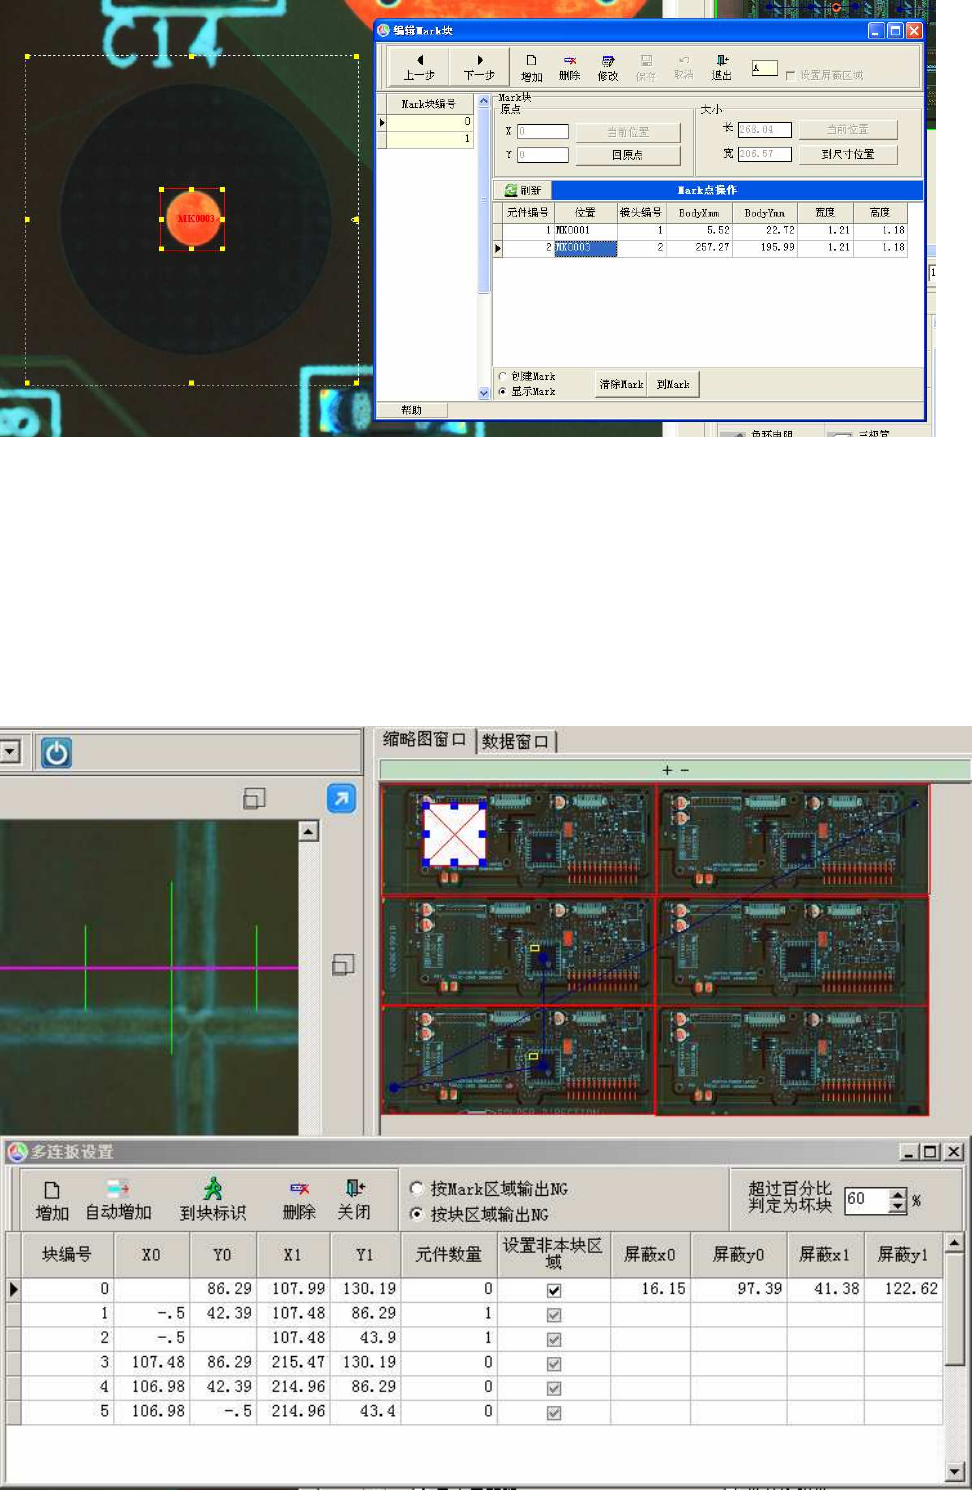This screenshot has height=1490, width=972.
Task: Select MK0003 cell in Mark table
Action: (x=586, y=247)
